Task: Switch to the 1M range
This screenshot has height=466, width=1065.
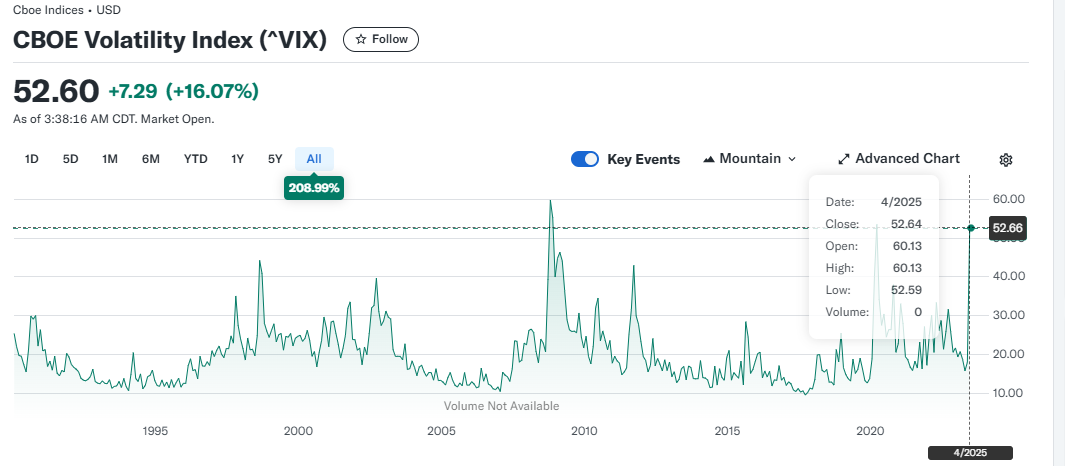Action: pyautogui.click(x=110, y=159)
